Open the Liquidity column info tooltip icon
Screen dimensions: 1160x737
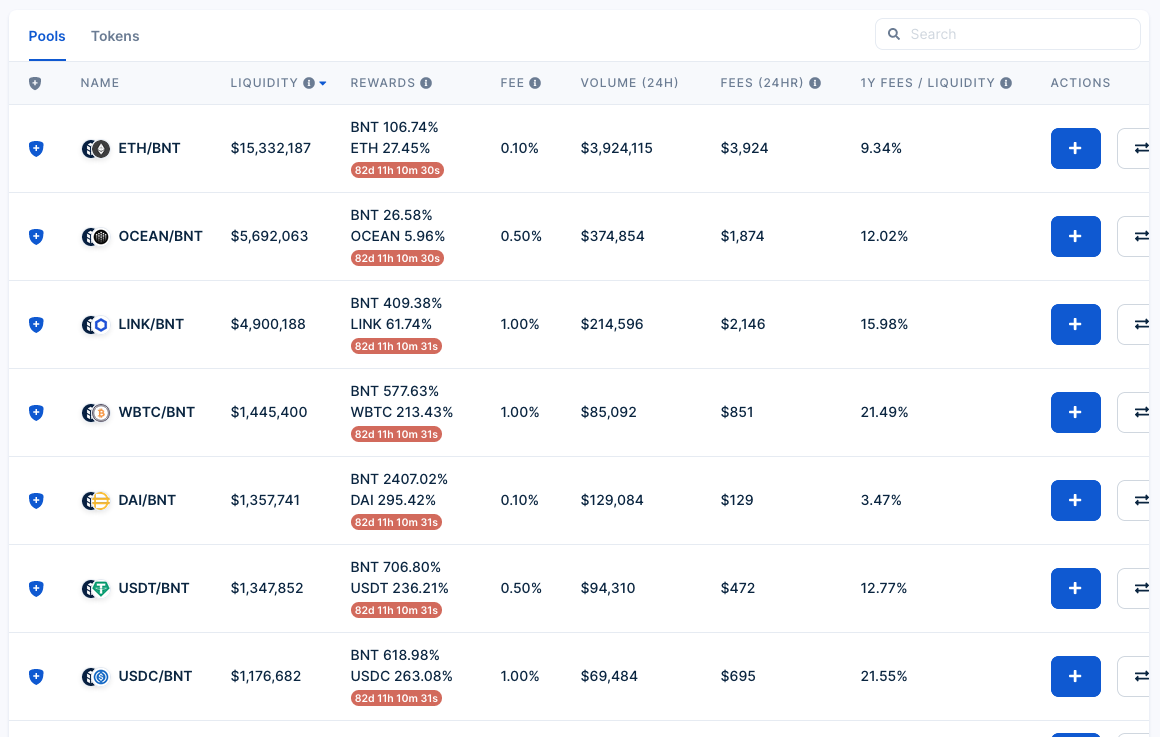tap(309, 83)
